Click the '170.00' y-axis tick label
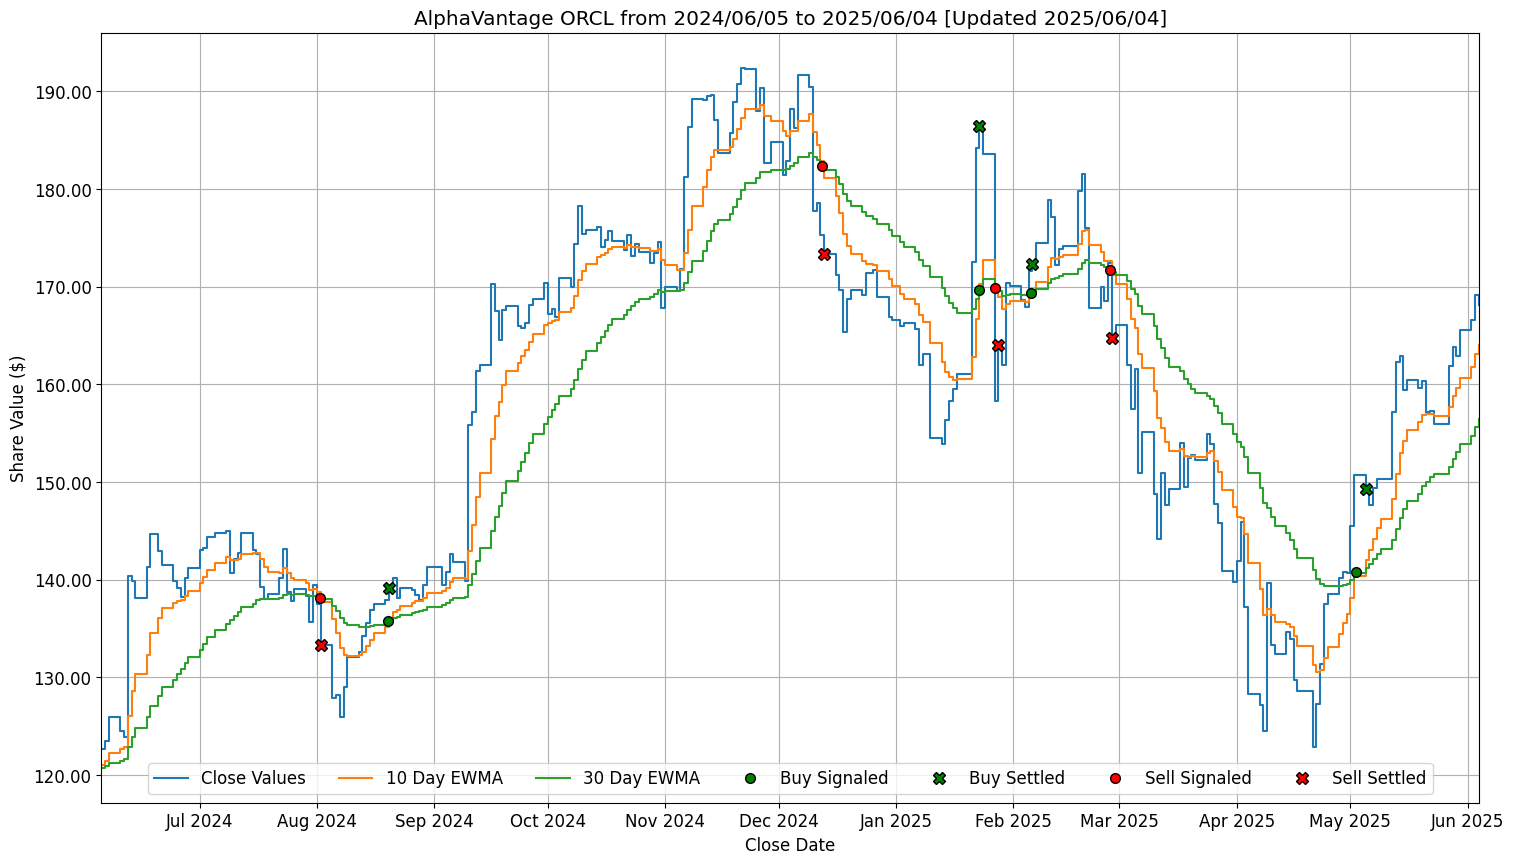1514x864 pixels. tap(63, 288)
